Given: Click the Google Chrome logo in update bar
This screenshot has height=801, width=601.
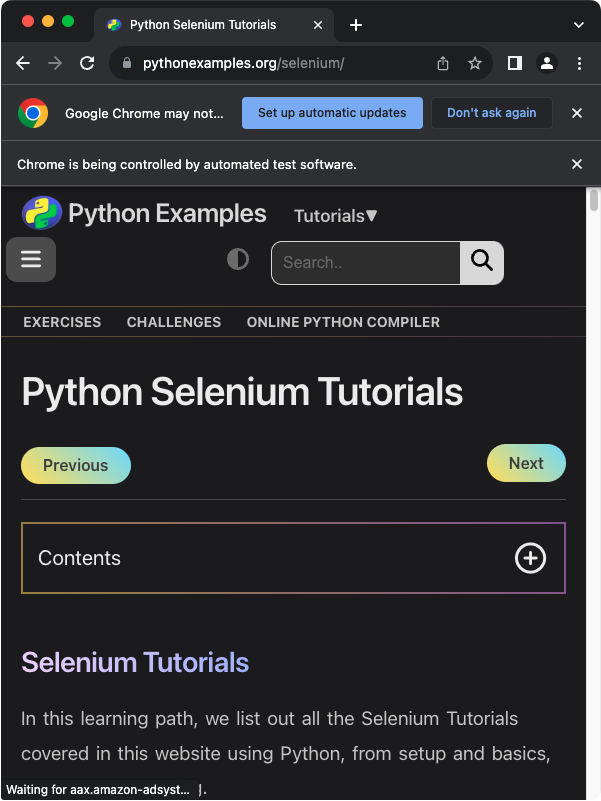Looking at the screenshot, I should coord(33,113).
